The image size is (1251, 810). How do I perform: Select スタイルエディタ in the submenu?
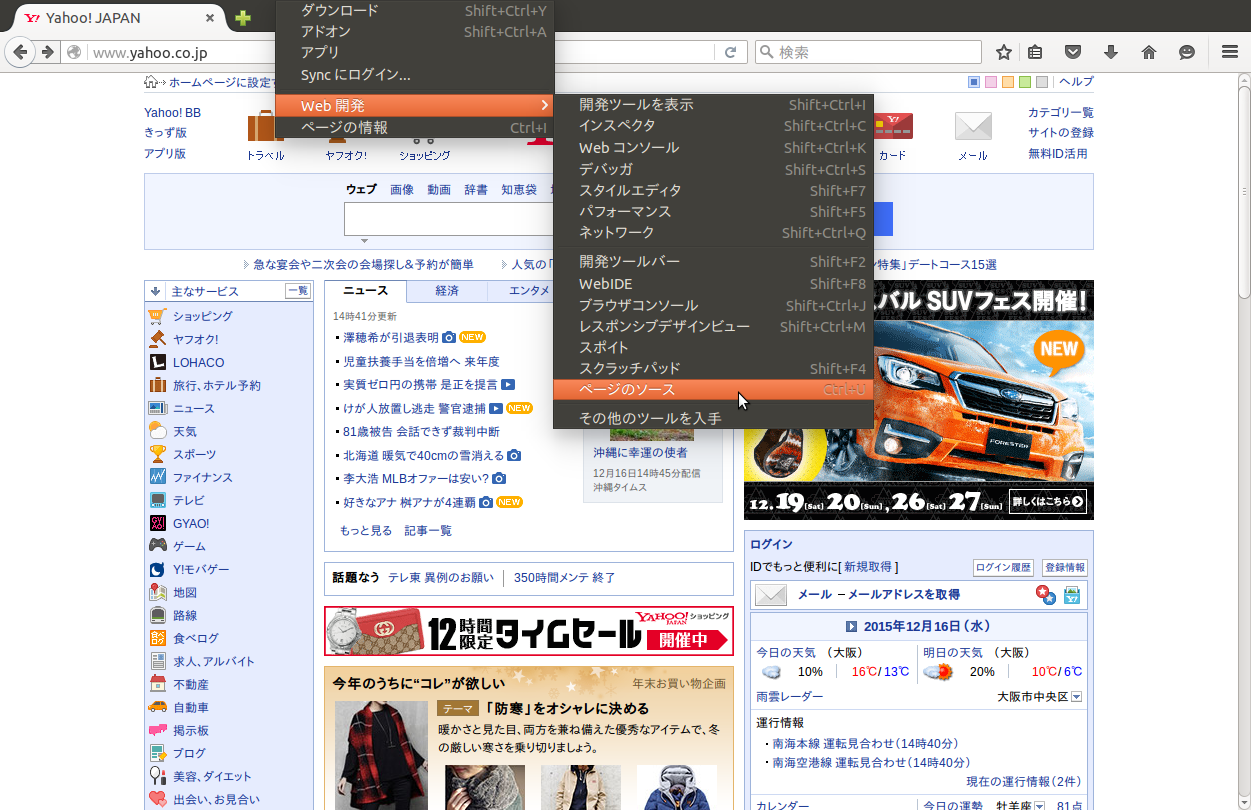coord(714,190)
